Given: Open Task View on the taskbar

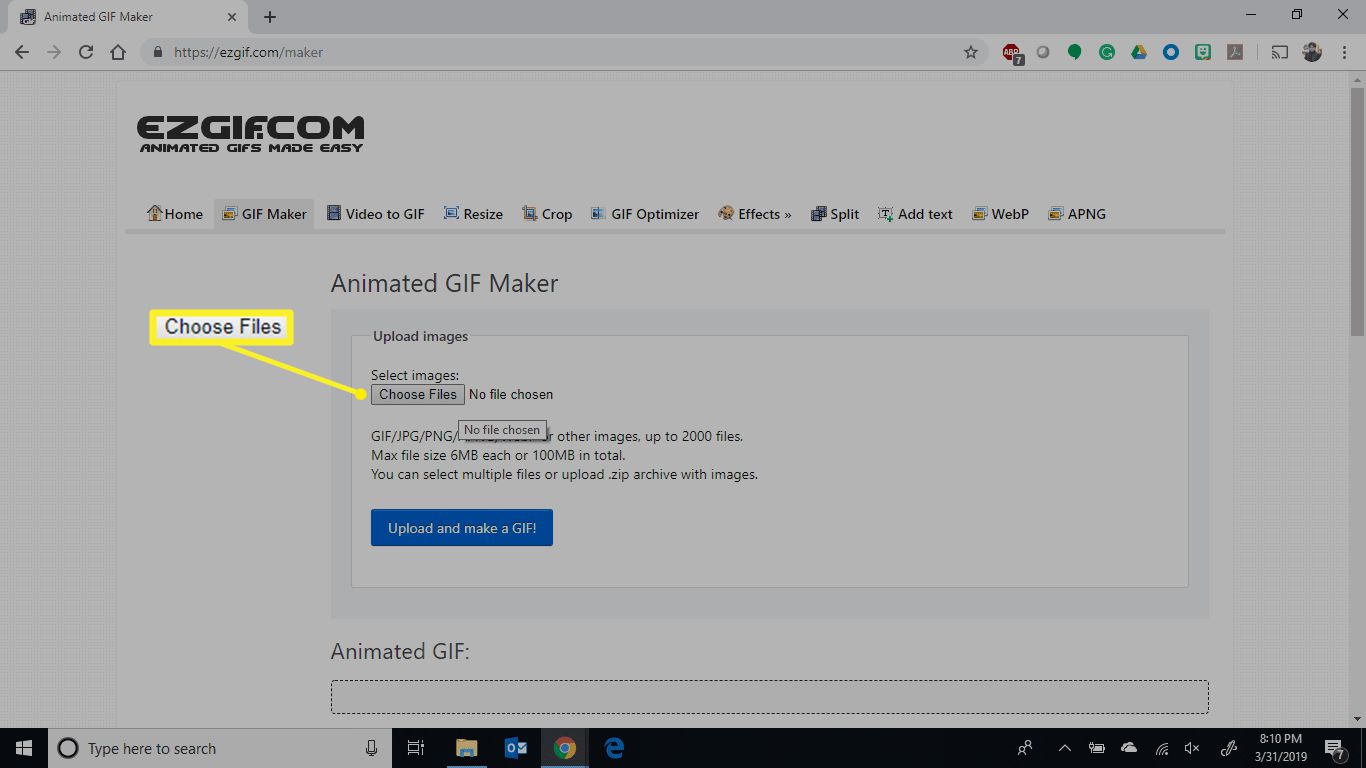Looking at the screenshot, I should pyautogui.click(x=417, y=748).
